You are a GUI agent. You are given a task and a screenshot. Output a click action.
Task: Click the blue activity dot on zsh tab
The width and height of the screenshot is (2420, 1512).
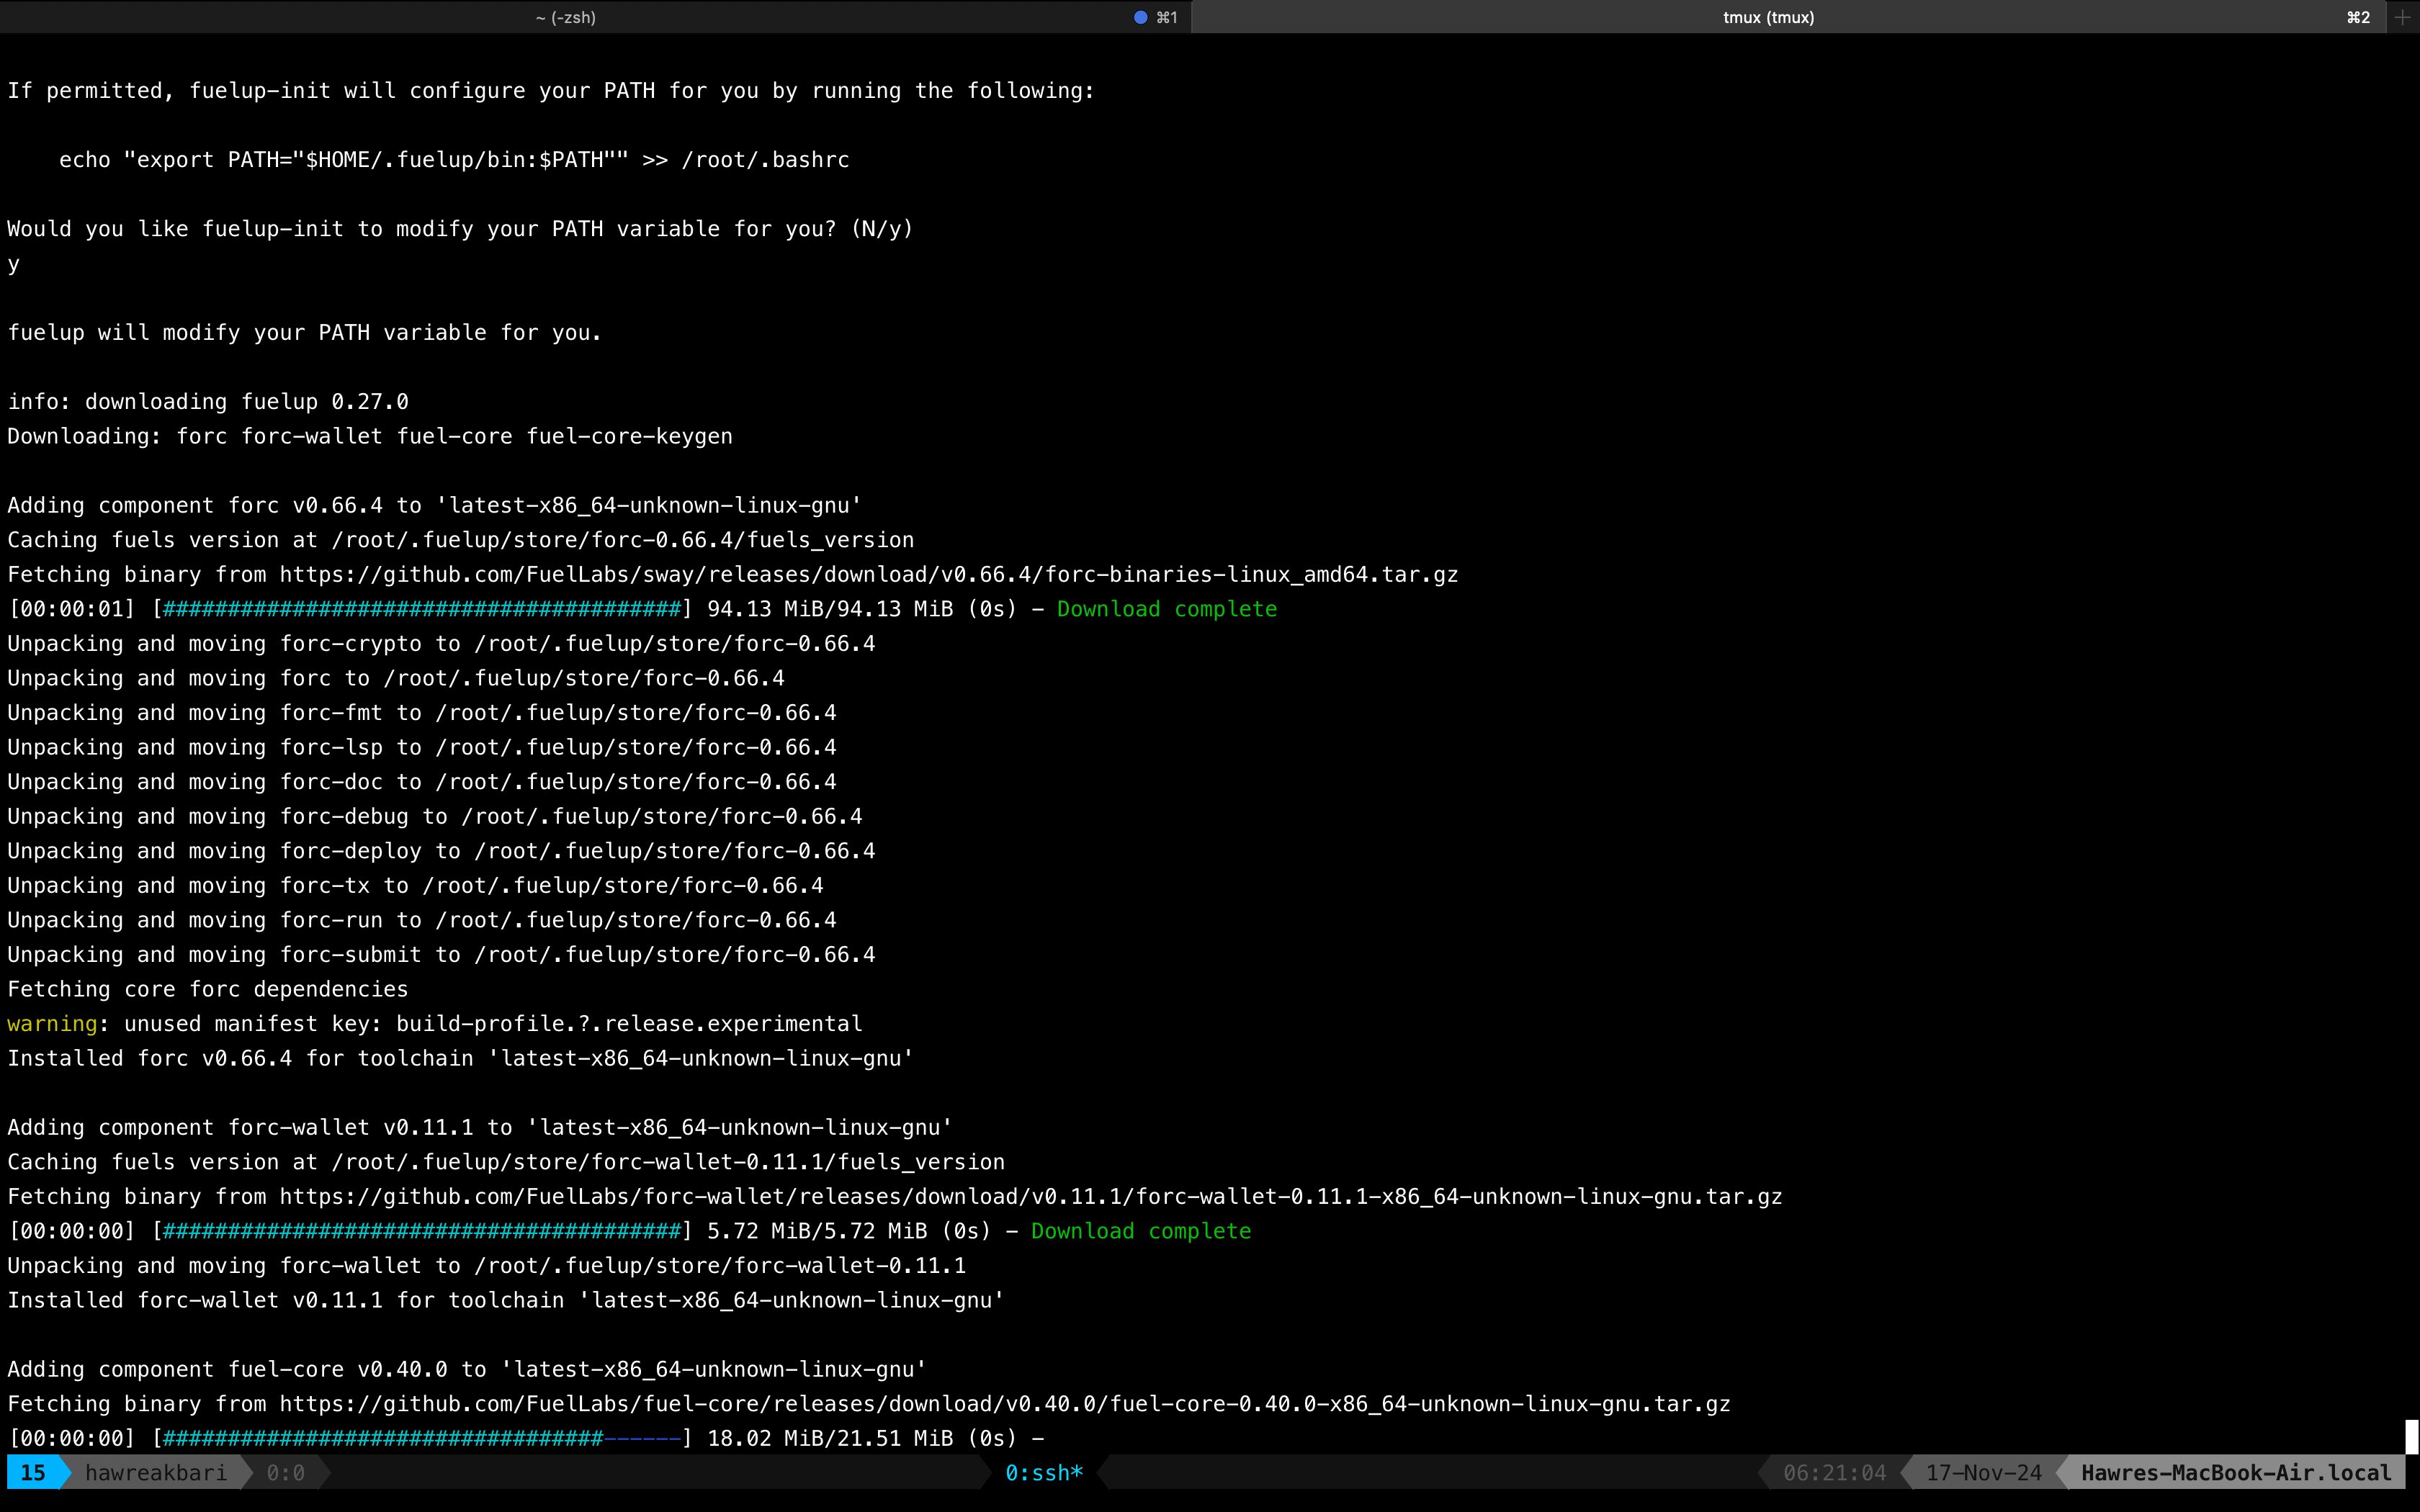(1140, 17)
